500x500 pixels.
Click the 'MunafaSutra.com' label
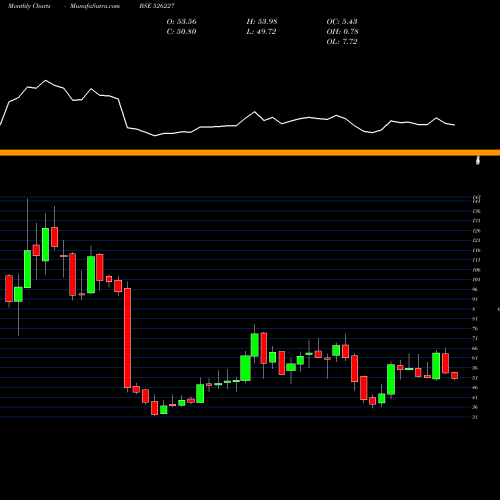(95, 6)
